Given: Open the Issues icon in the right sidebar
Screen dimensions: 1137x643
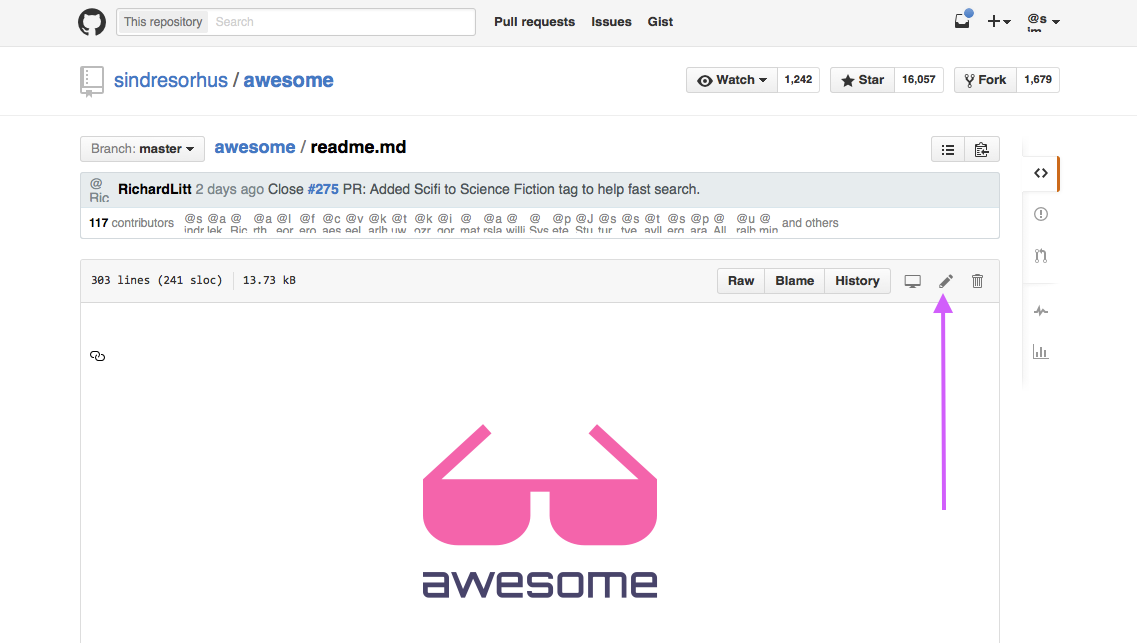Looking at the screenshot, I should (x=1040, y=214).
